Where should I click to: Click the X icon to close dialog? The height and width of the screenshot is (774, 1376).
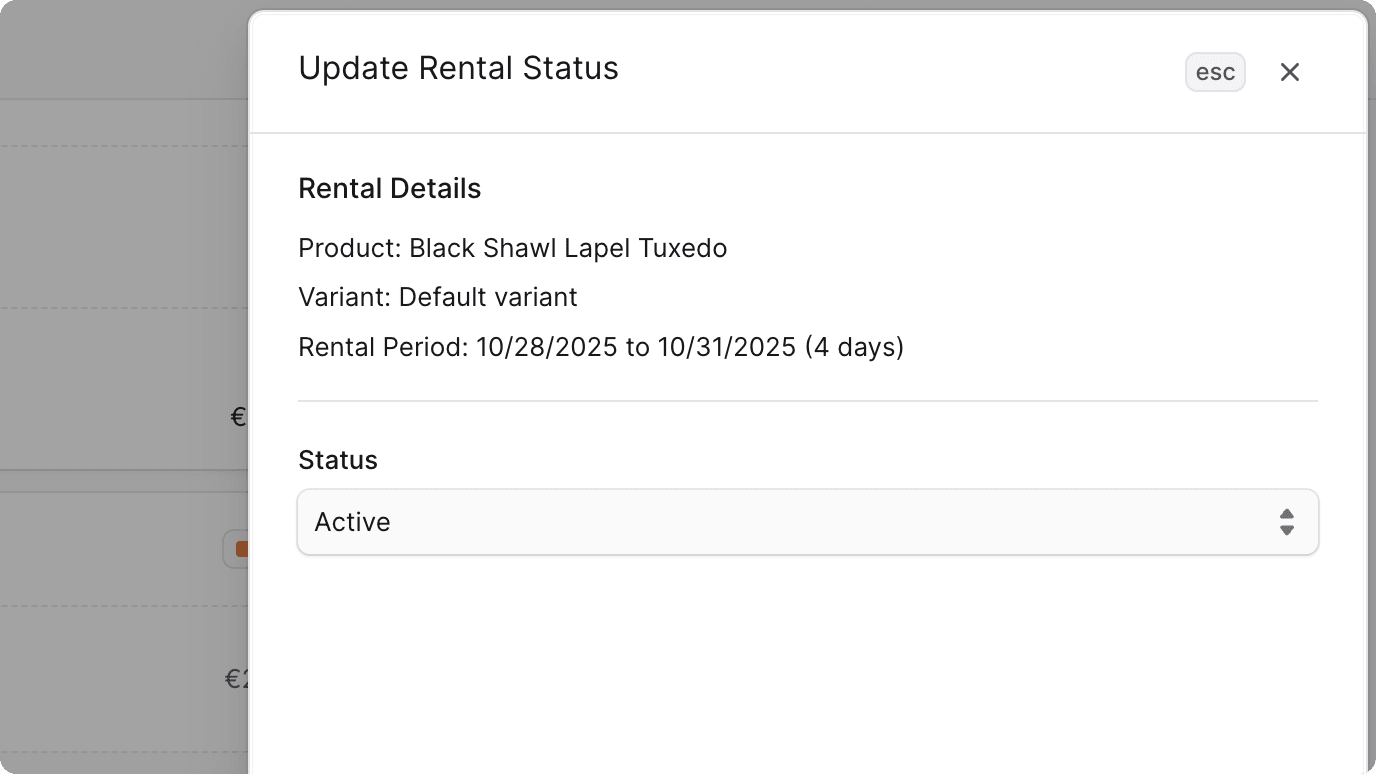[1289, 71]
